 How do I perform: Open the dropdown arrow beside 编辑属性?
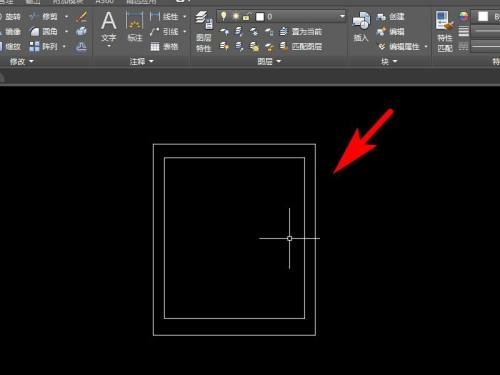426,47
